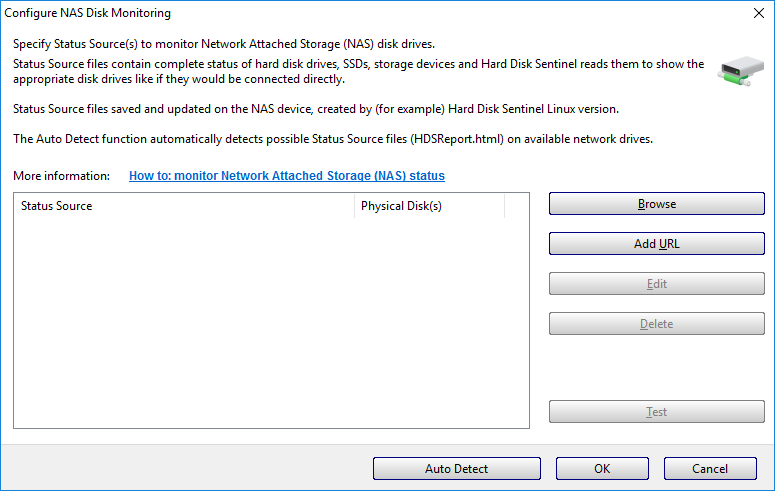Cancel the NAS configuration dialog
This screenshot has width=775, height=491.
click(x=710, y=469)
